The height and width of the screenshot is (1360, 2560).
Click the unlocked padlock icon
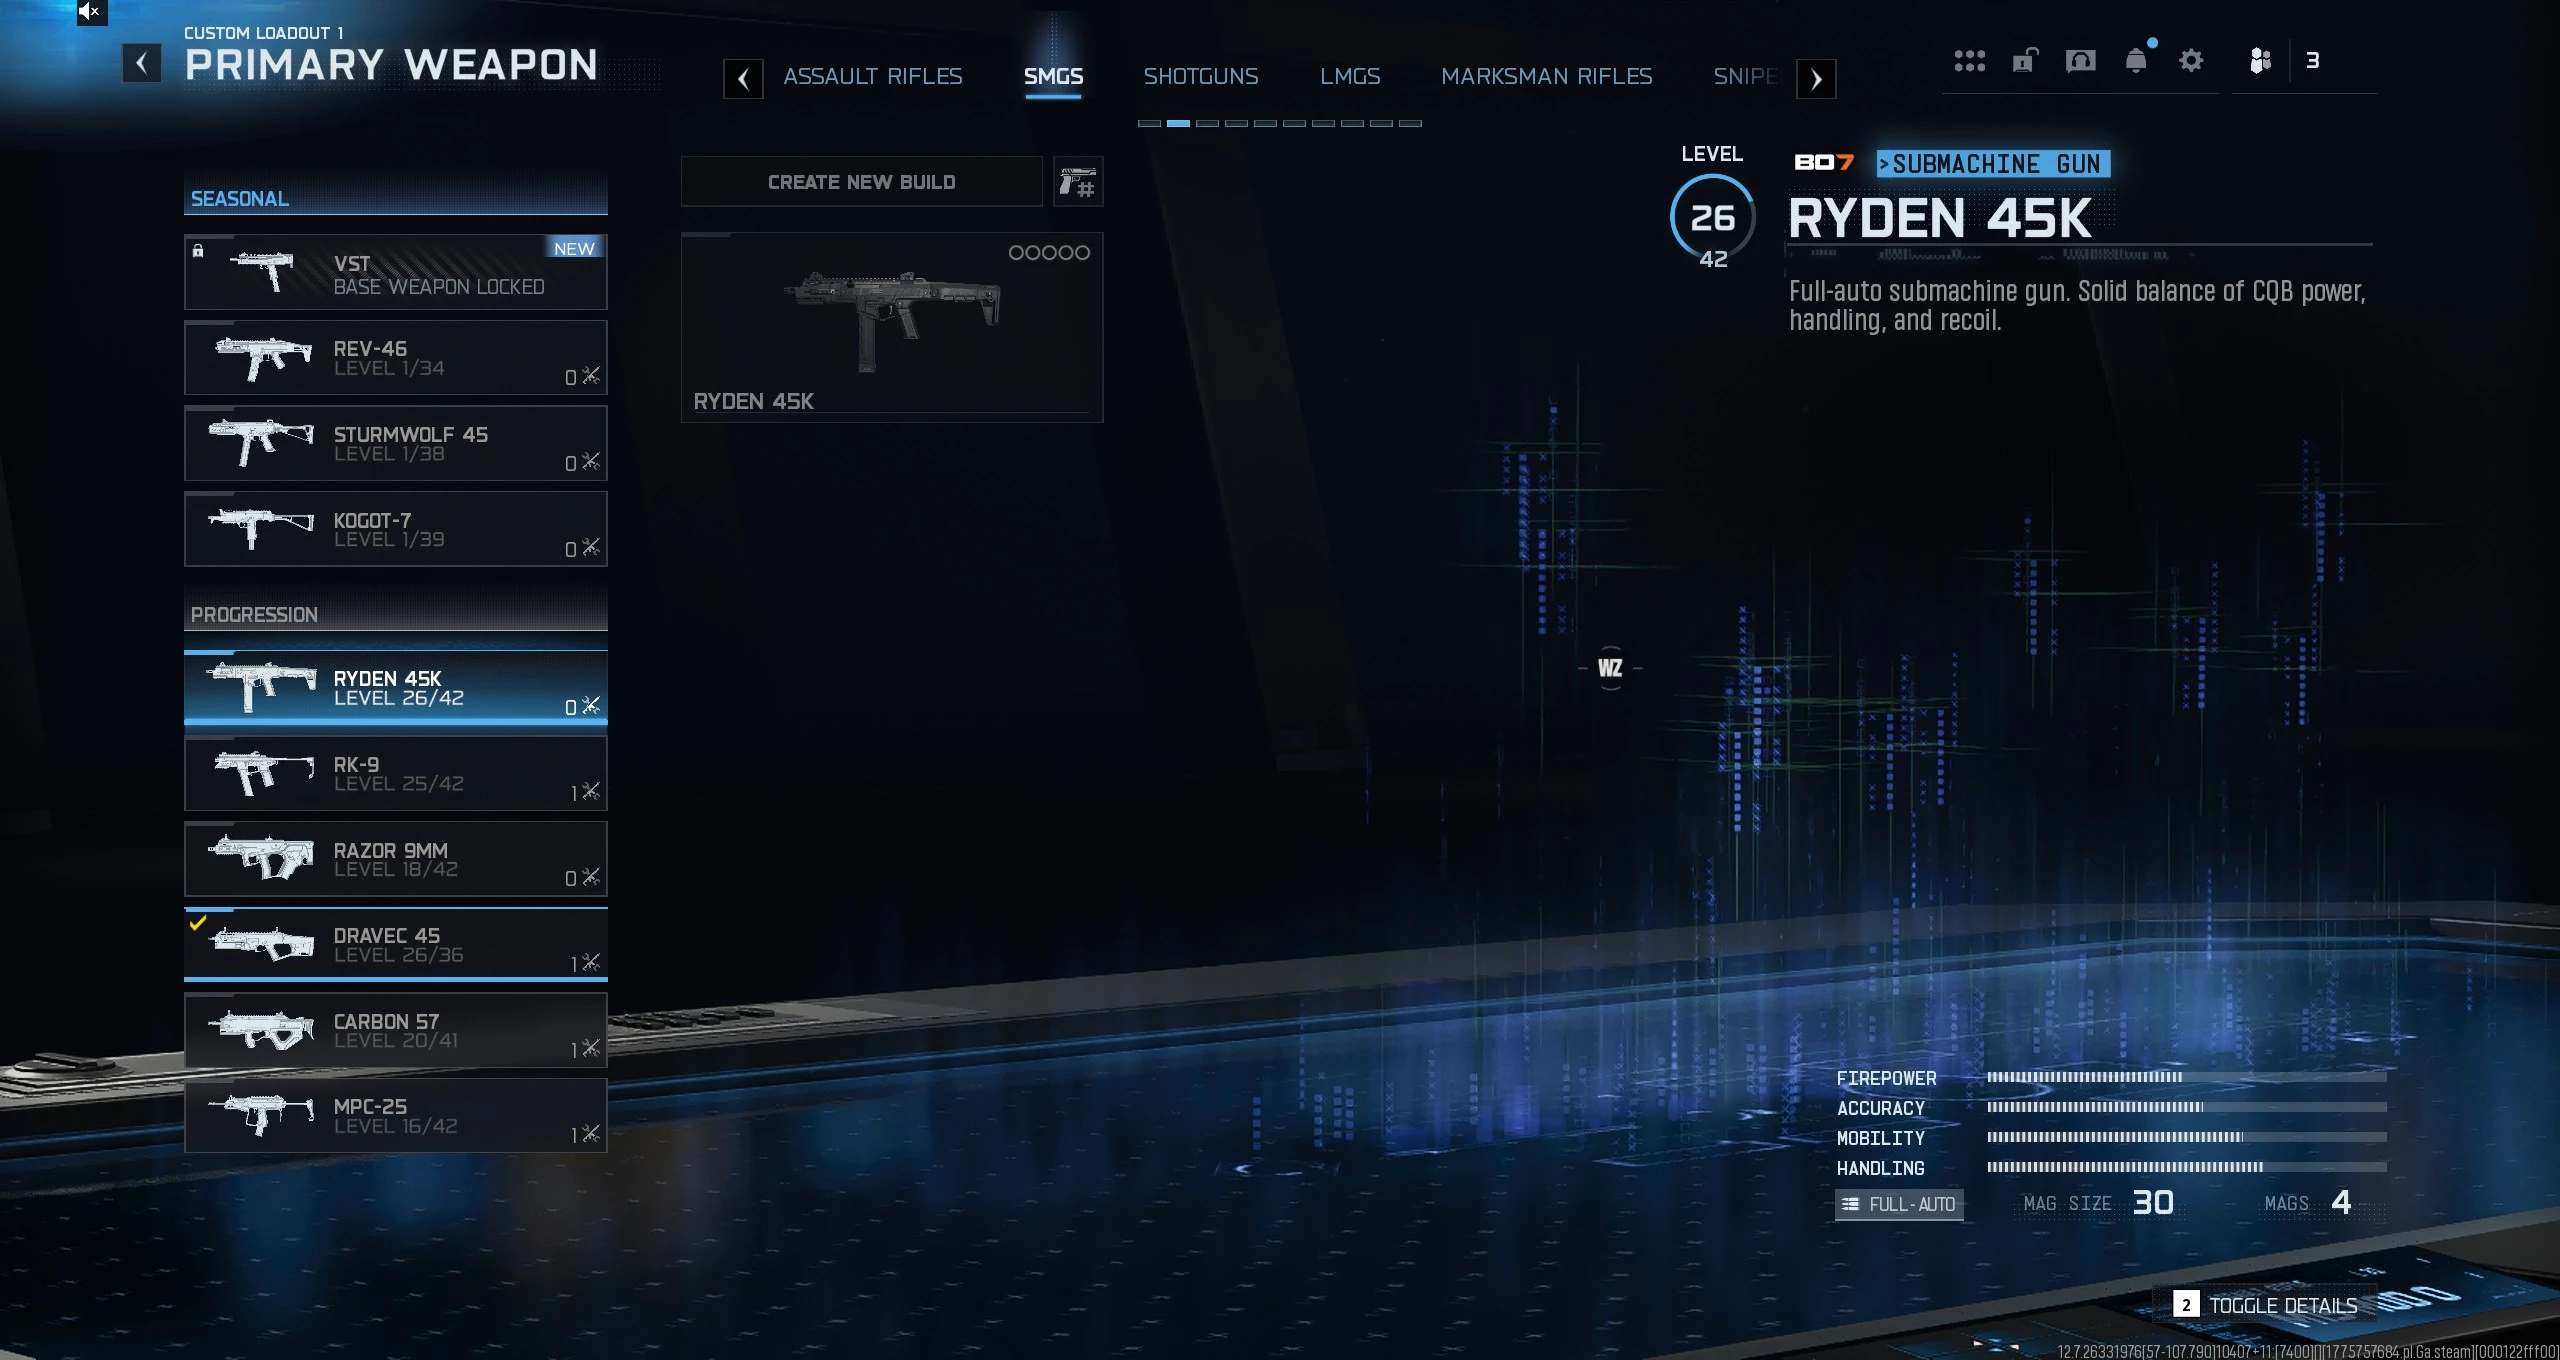tap(2025, 61)
